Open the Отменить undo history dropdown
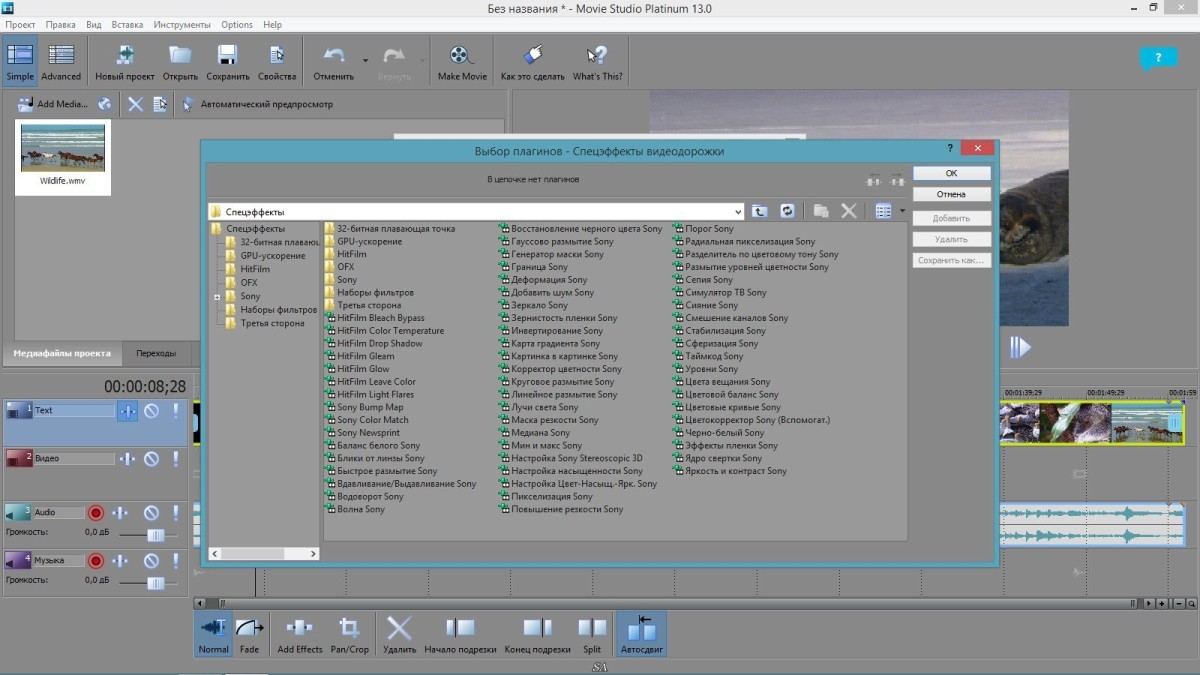The width and height of the screenshot is (1200, 675). (365, 61)
